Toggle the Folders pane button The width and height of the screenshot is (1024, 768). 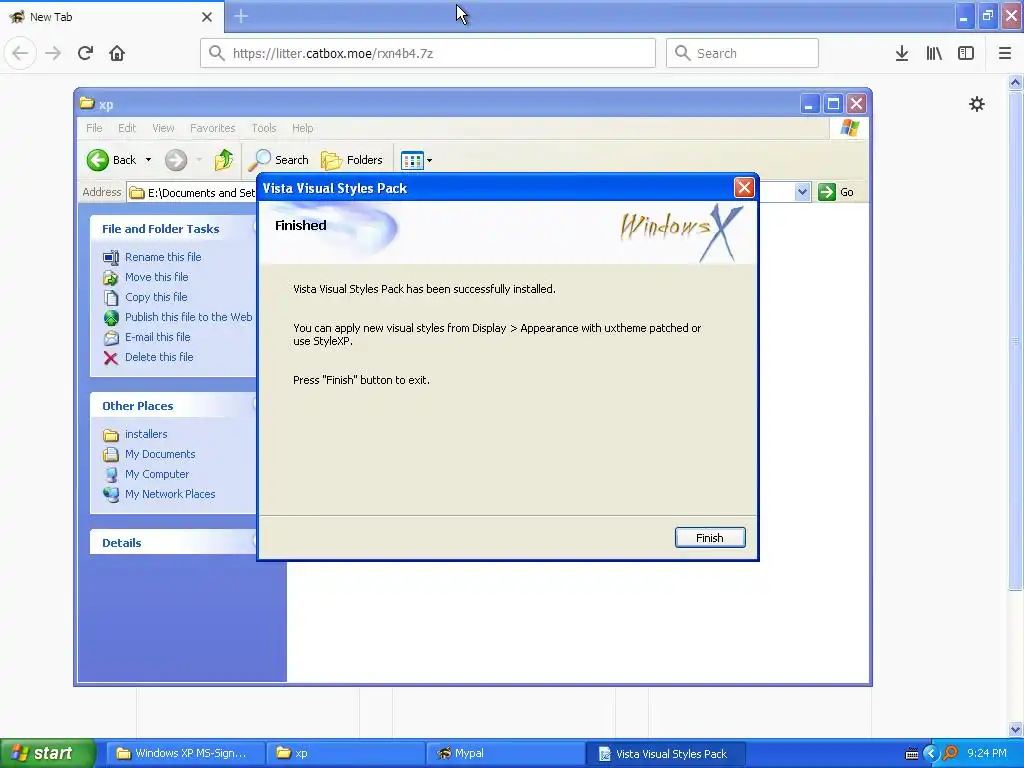pyautogui.click(x=352, y=160)
